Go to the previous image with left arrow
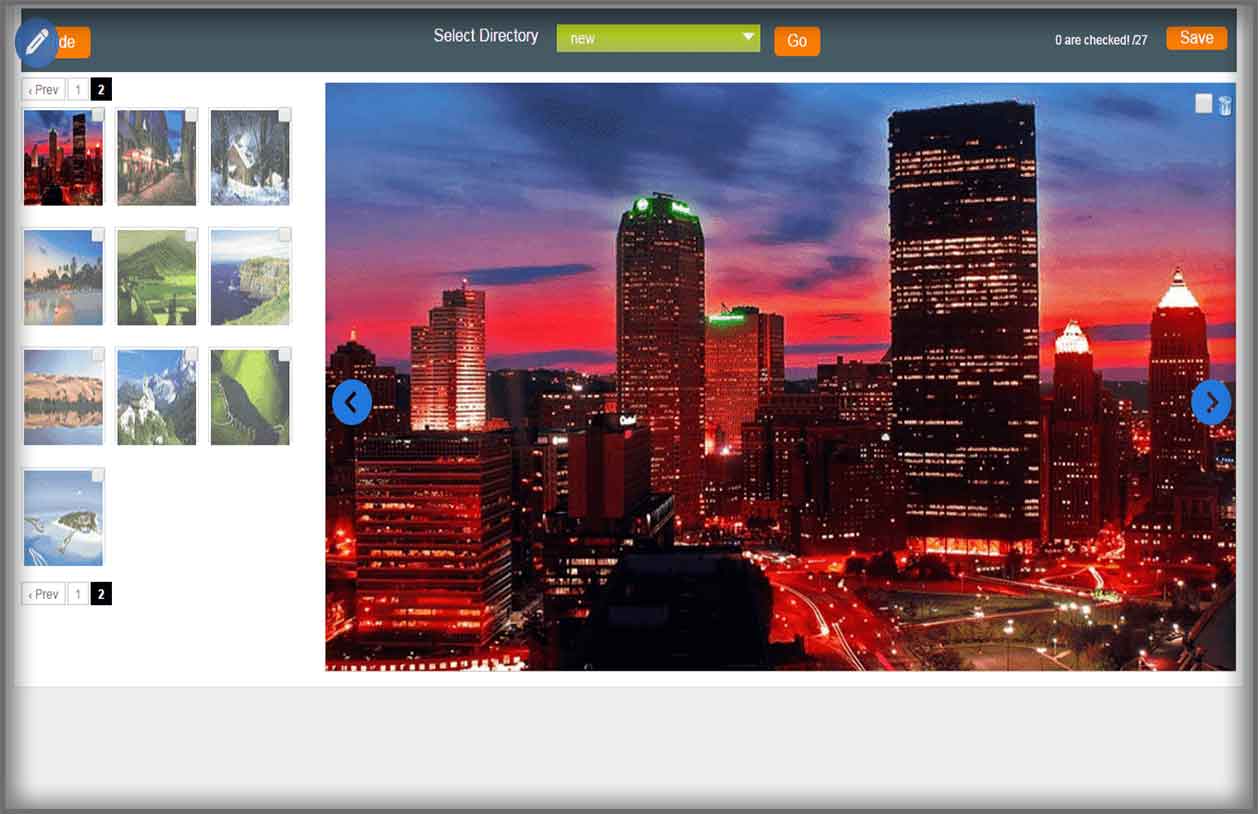1258x814 pixels. (x=352, y=402)
